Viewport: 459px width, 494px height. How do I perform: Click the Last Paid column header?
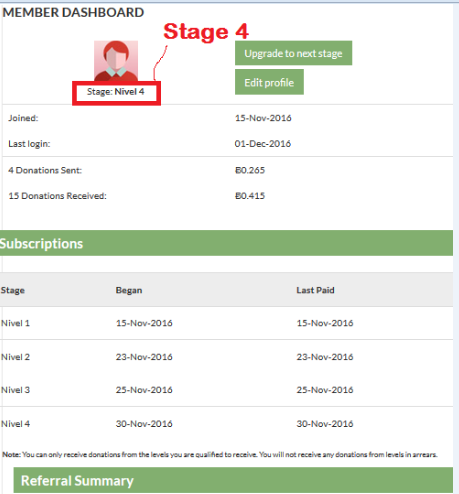(x=315, y=290)
